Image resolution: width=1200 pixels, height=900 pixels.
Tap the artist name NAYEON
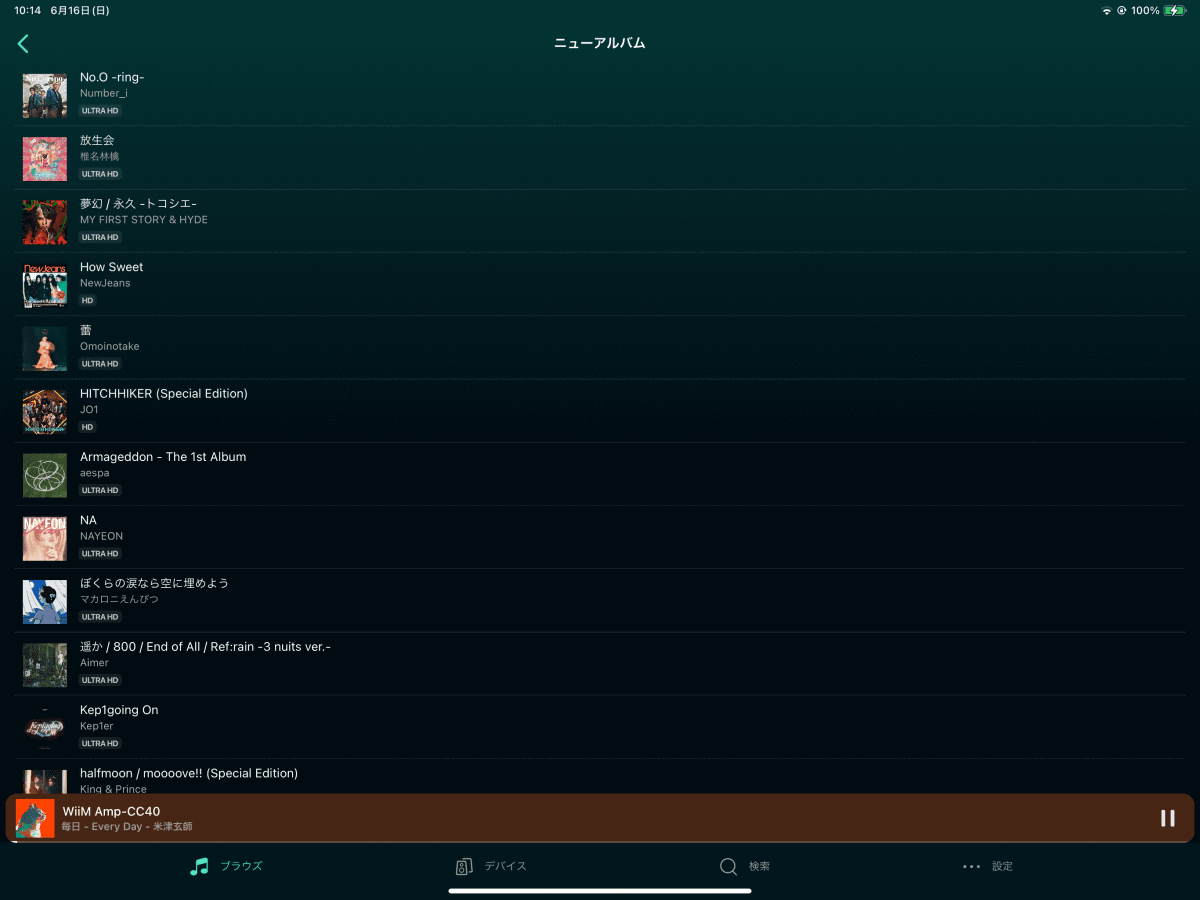click(x=101, y=536)
